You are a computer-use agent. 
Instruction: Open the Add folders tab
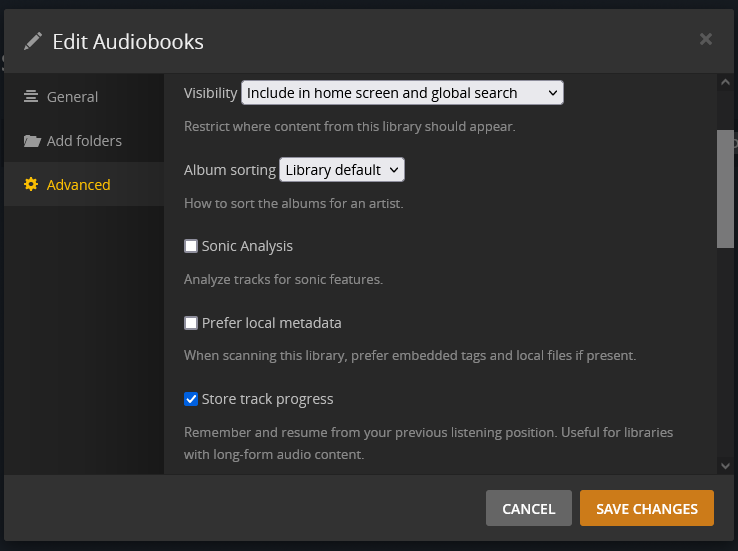pos(84,141)
